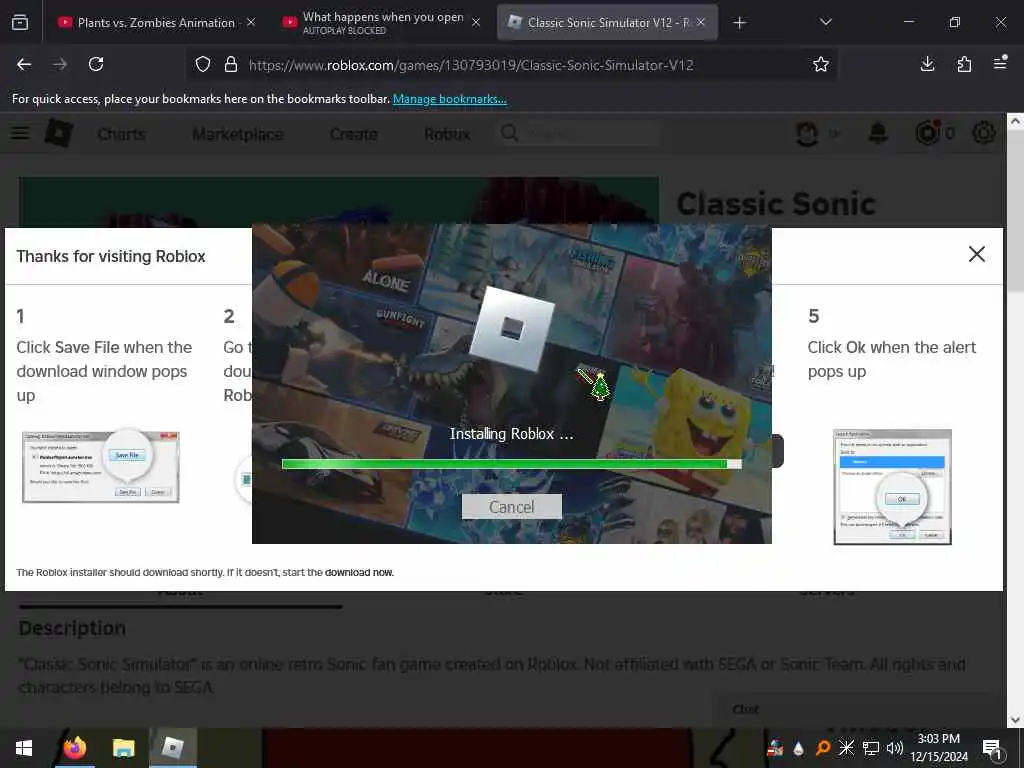The height and width of the screenshot is (768, 1024).
Task: Open Firefox application menu
Action: (1000, 63)
